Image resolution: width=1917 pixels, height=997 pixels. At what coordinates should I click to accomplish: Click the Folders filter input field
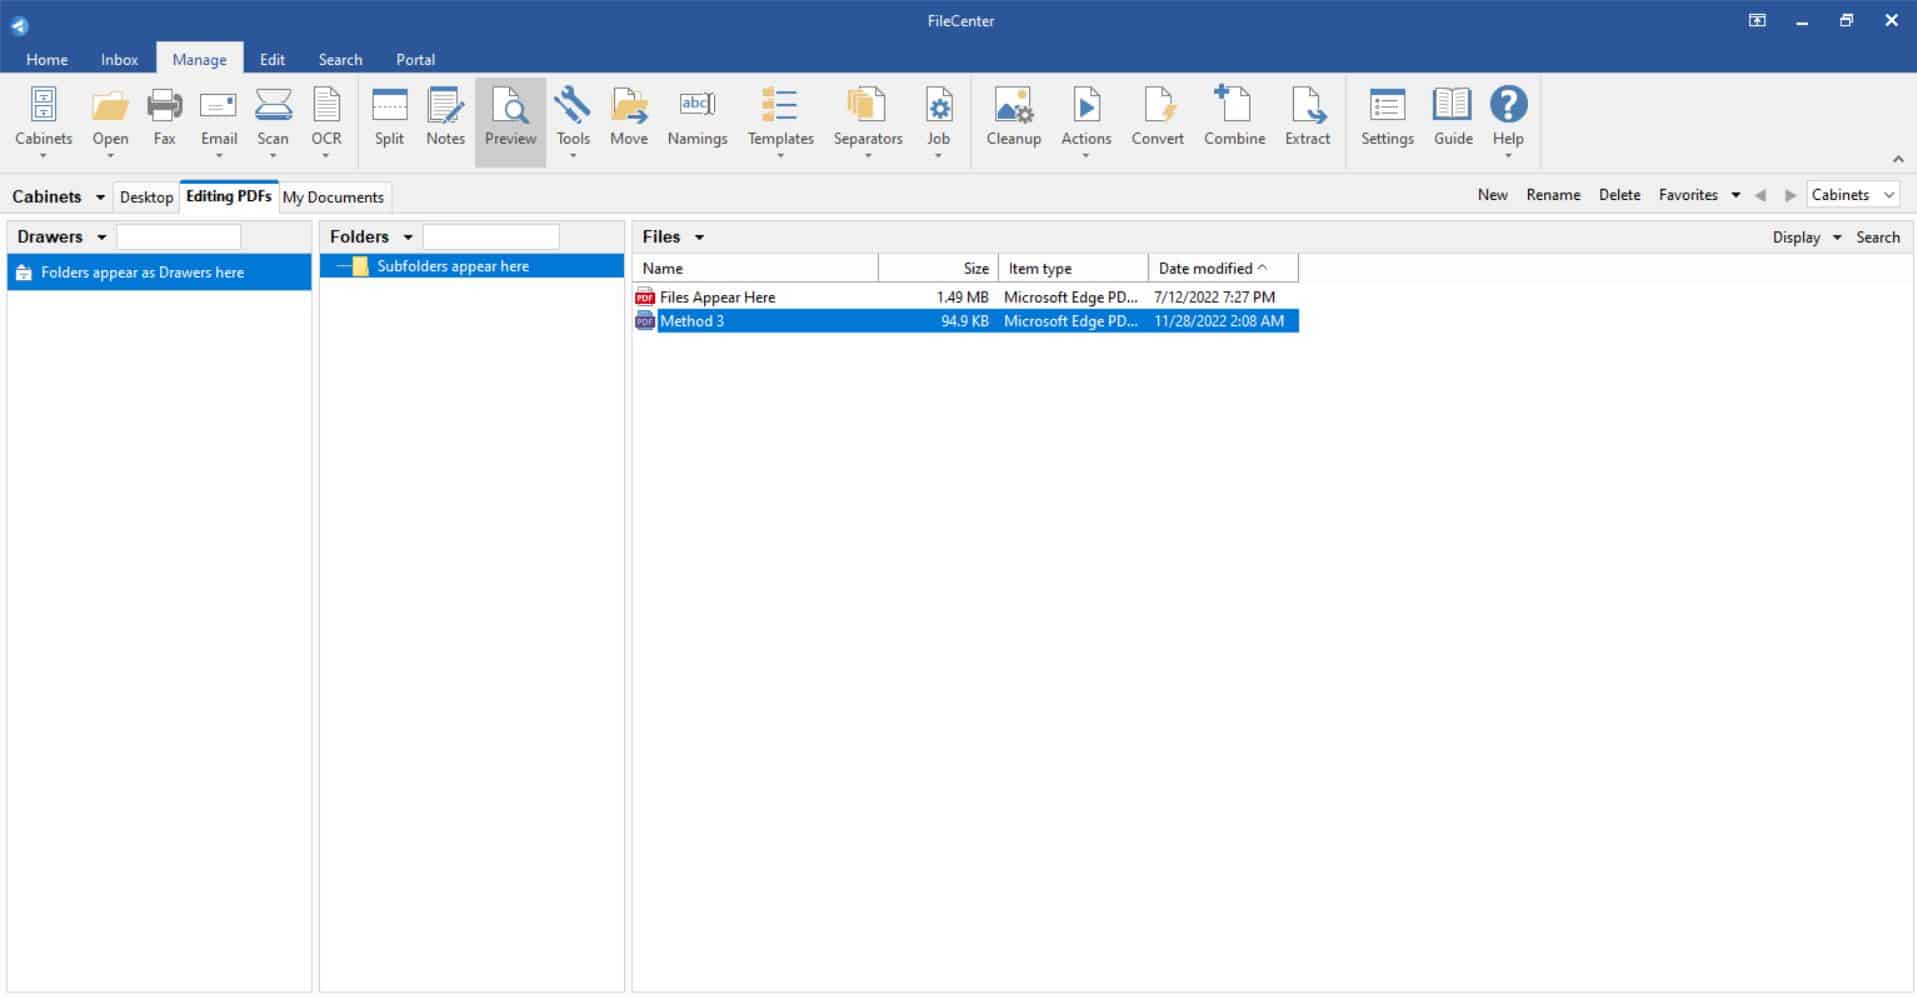(x=491, y=237)
